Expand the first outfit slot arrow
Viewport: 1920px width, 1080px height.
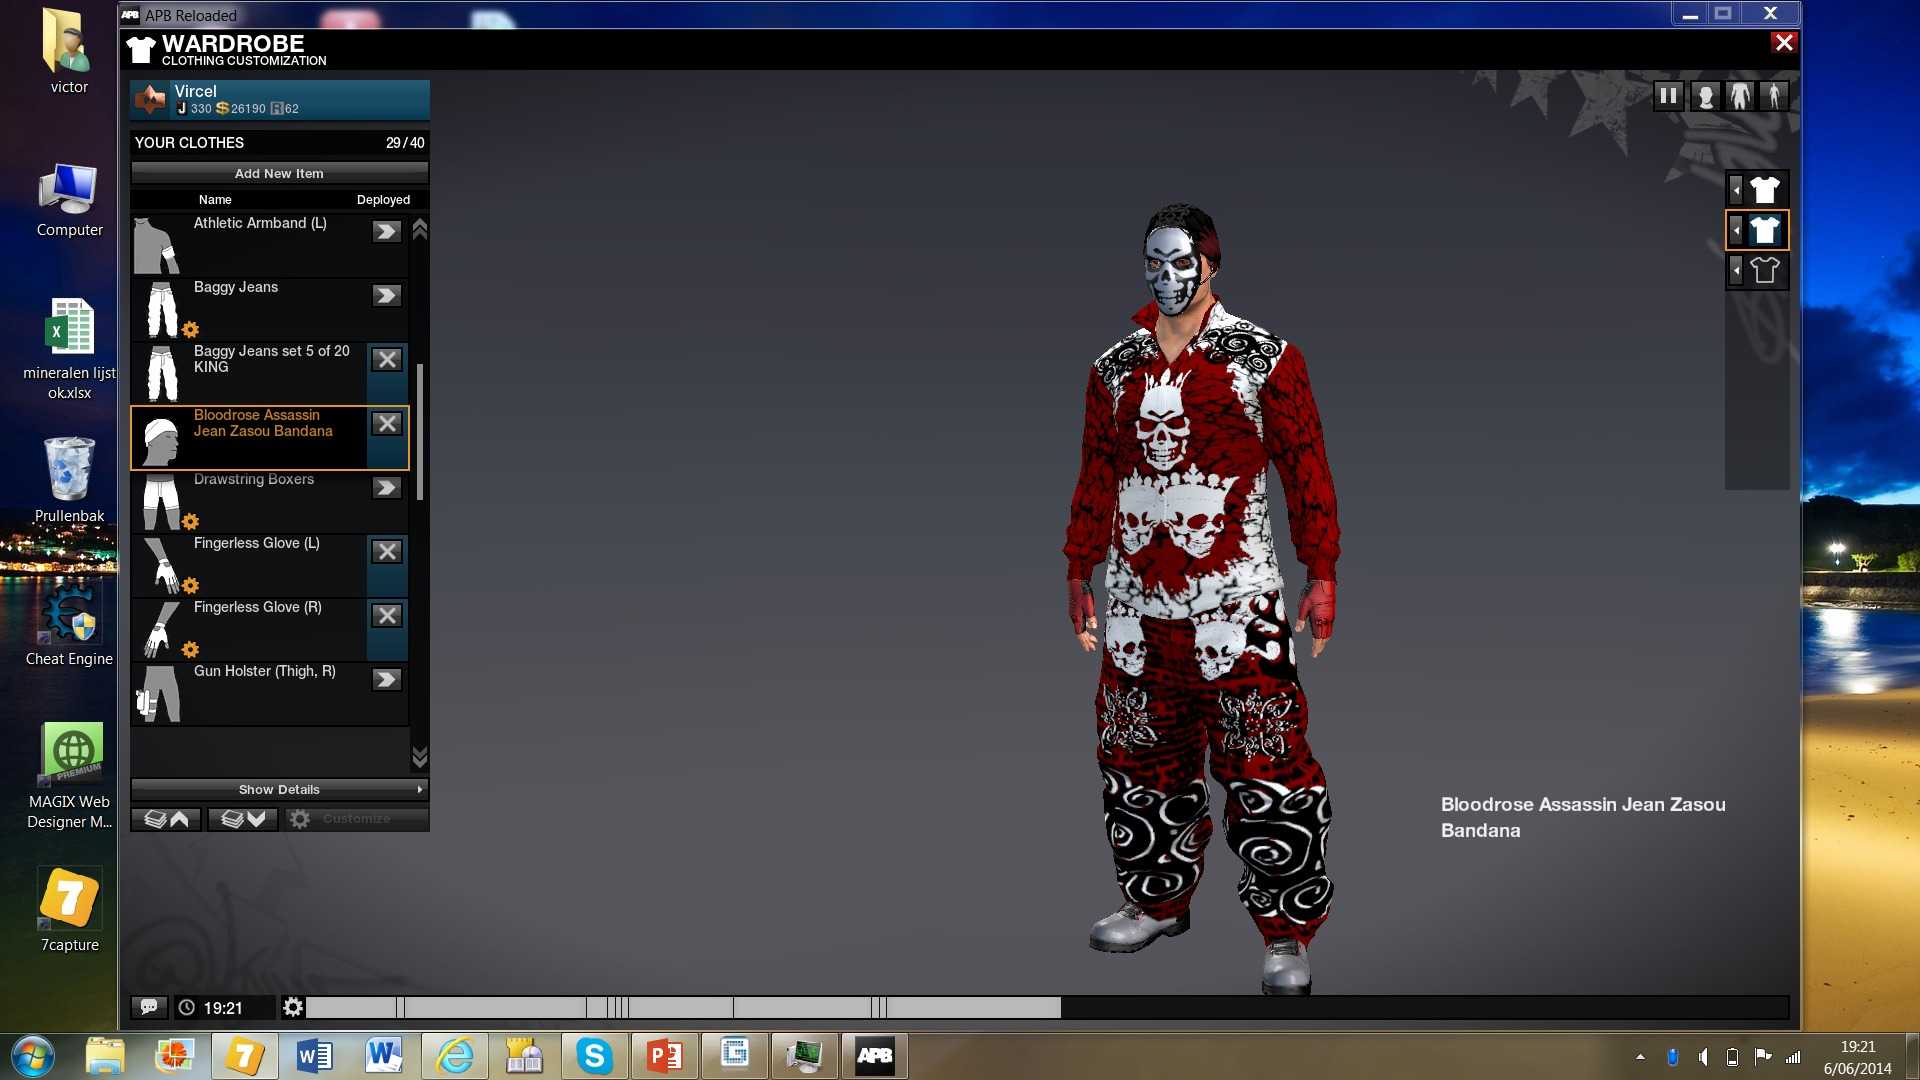pos(1736,190)
